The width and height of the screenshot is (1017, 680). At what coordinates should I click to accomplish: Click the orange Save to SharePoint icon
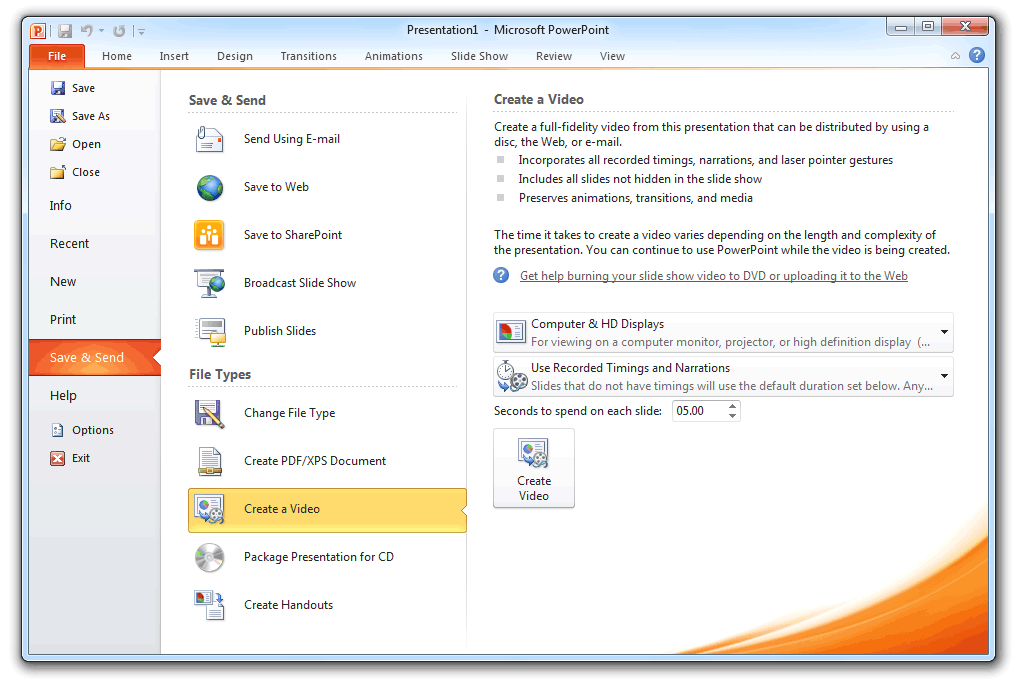tap(209, 235)
